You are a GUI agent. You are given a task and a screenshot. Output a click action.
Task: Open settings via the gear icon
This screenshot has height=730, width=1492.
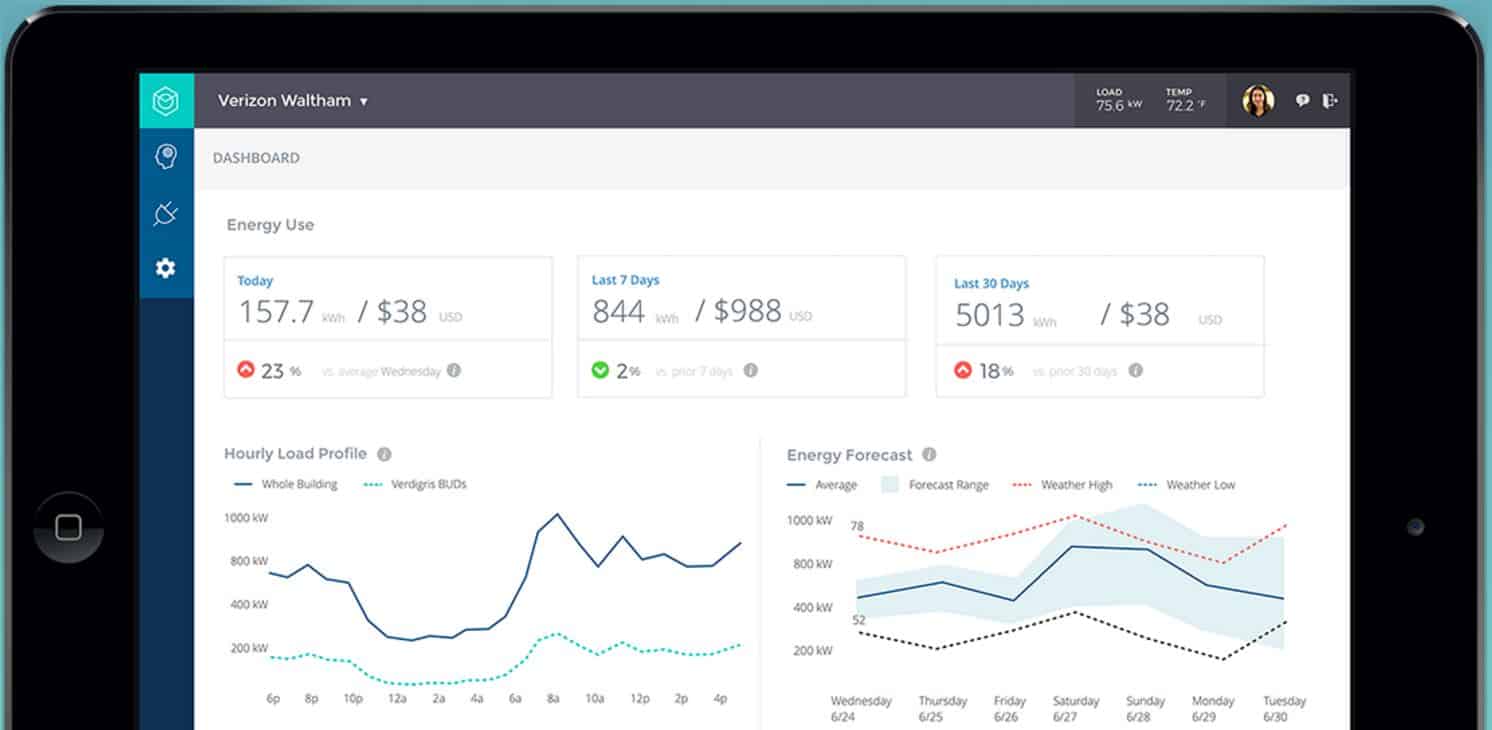[166, 268]
